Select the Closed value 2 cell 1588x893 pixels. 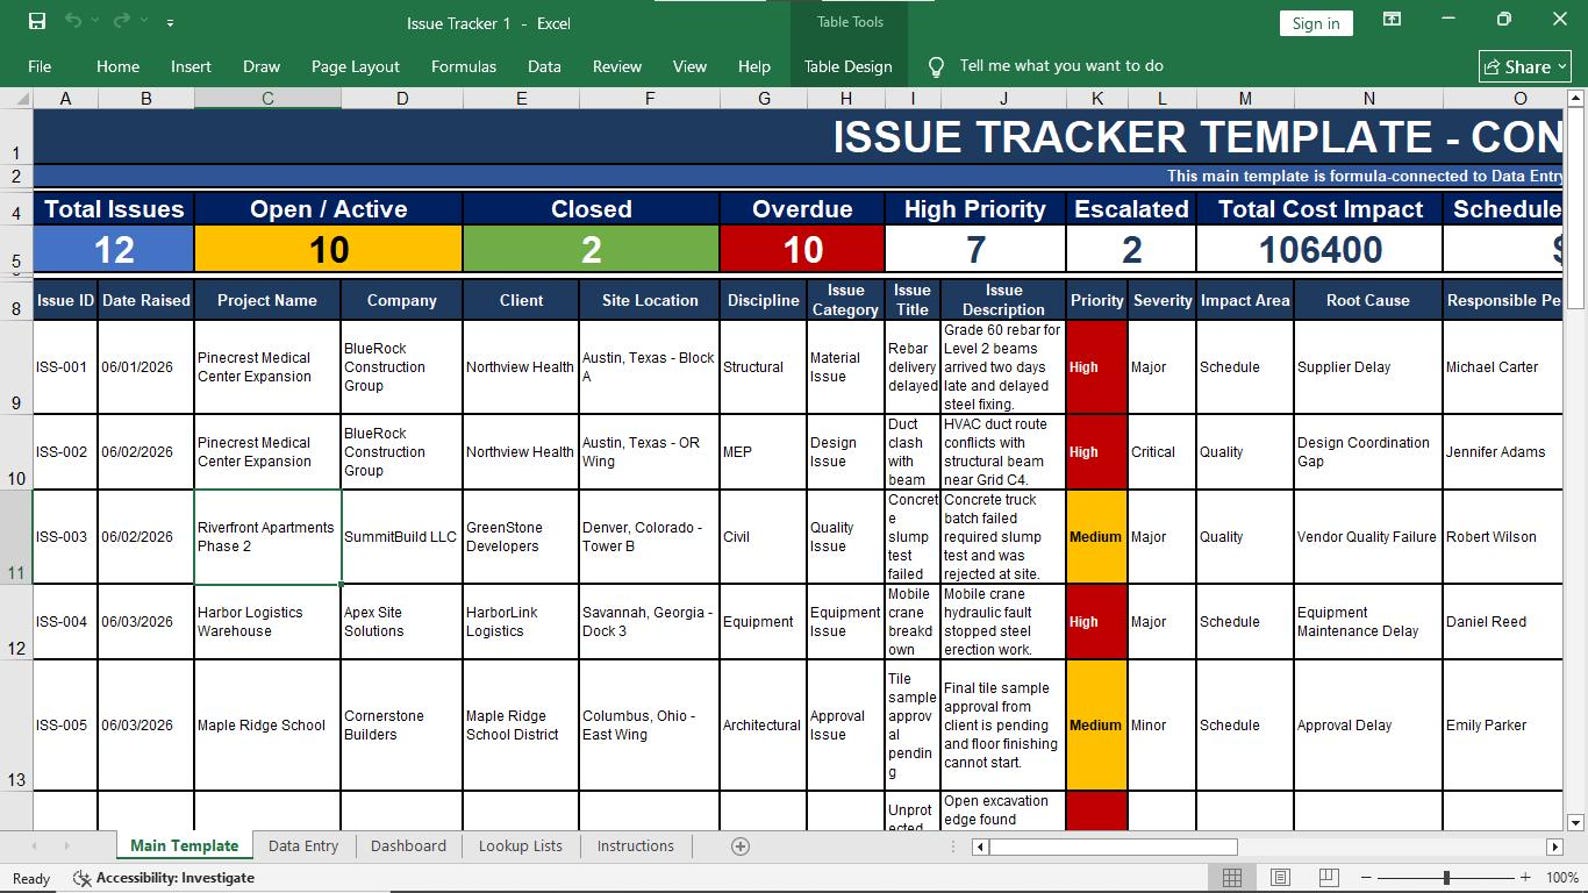tap(591, 249)
